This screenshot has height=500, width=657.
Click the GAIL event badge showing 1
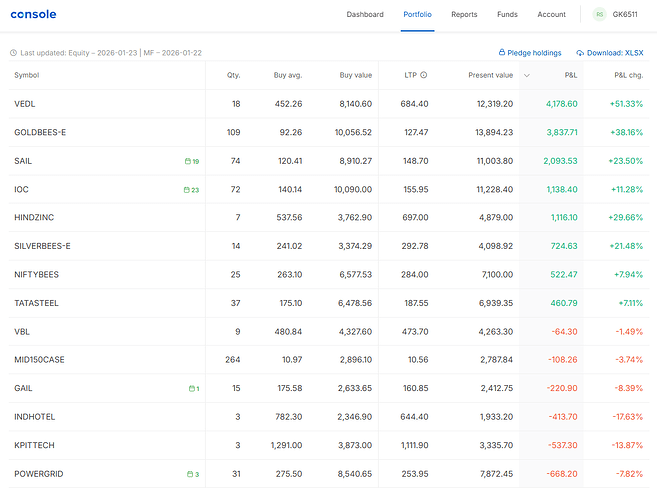point(194,388)
